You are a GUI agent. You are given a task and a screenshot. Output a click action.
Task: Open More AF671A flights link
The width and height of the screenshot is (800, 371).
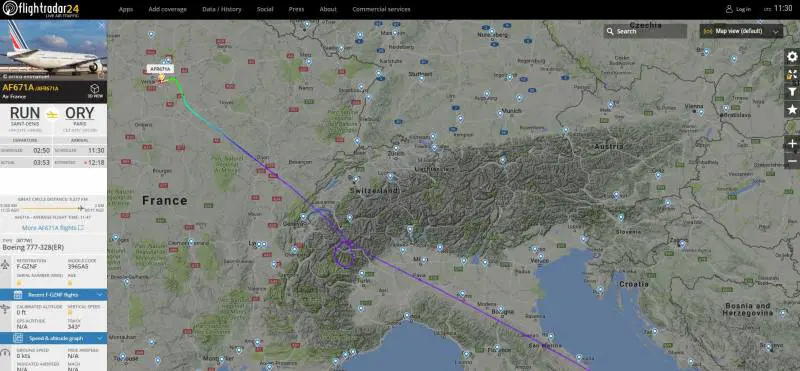point(53,228)
